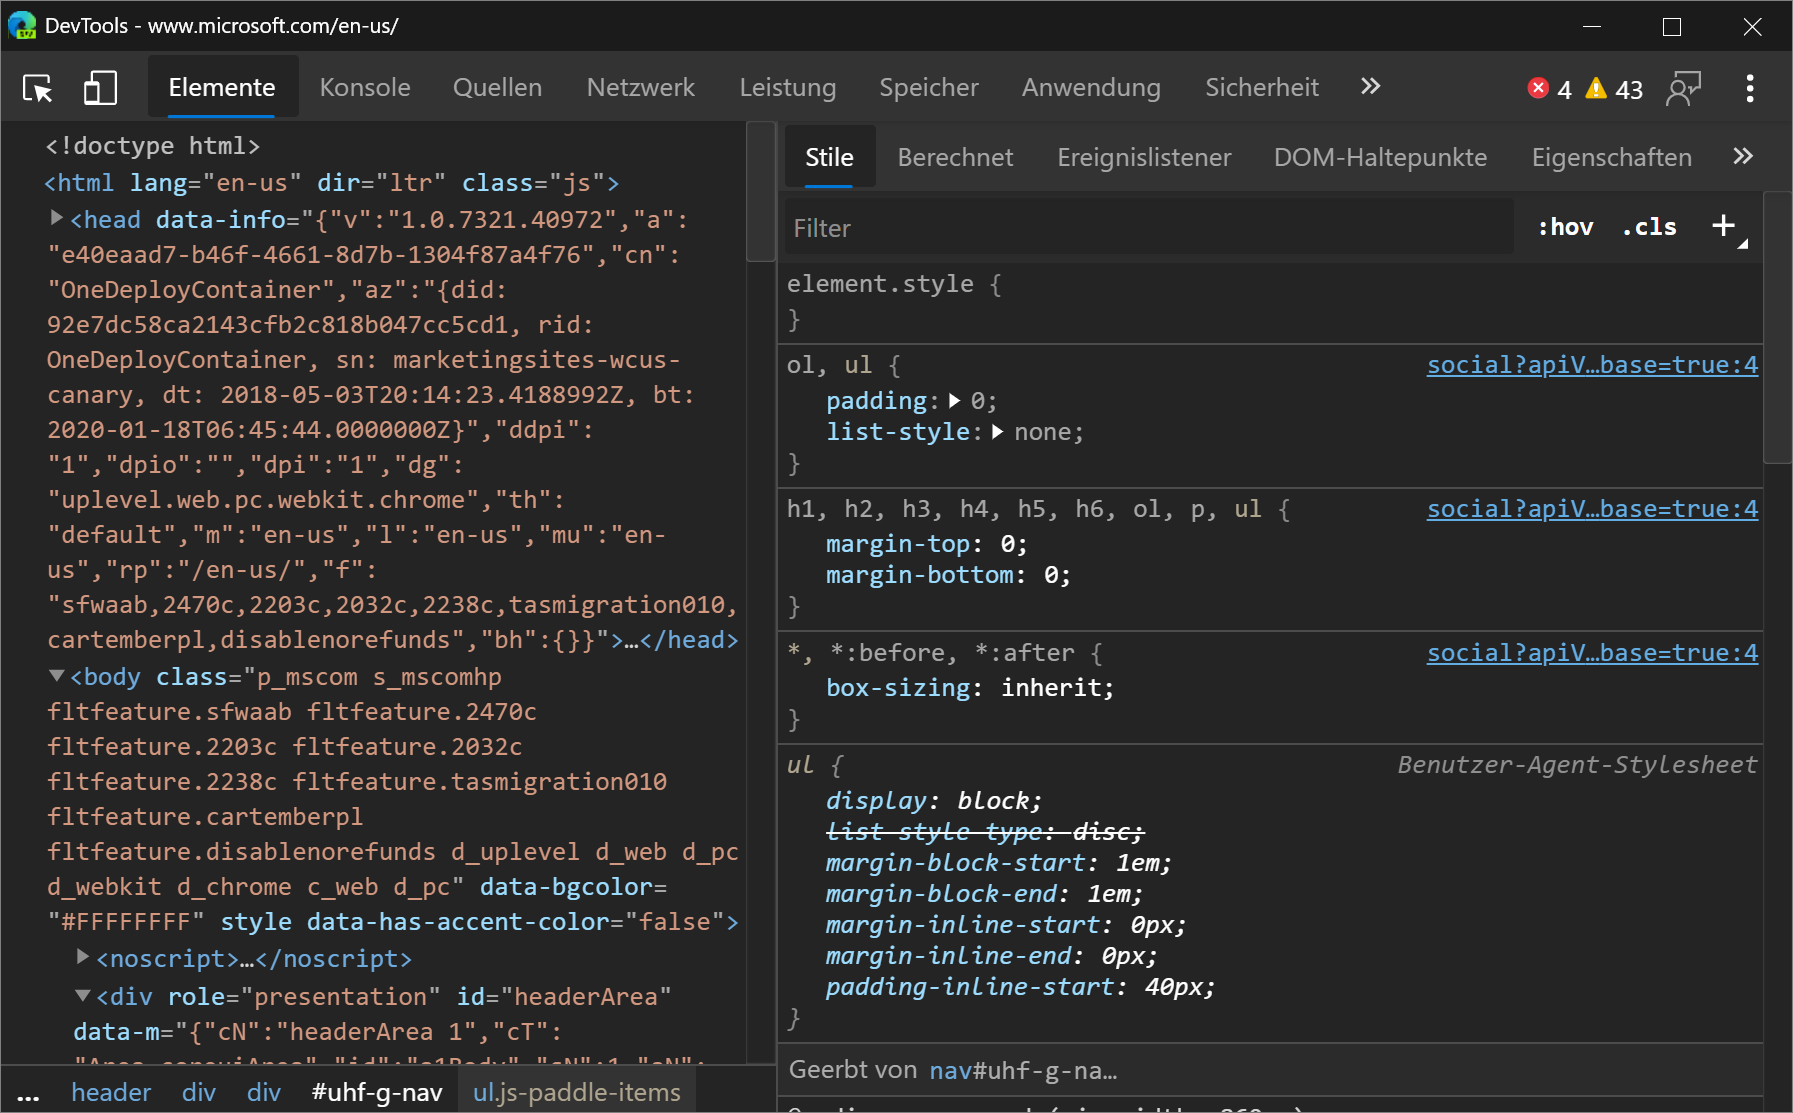Add a new style rule with the plus icon
1793x1113 pixels.
[x=1723, y=226]
